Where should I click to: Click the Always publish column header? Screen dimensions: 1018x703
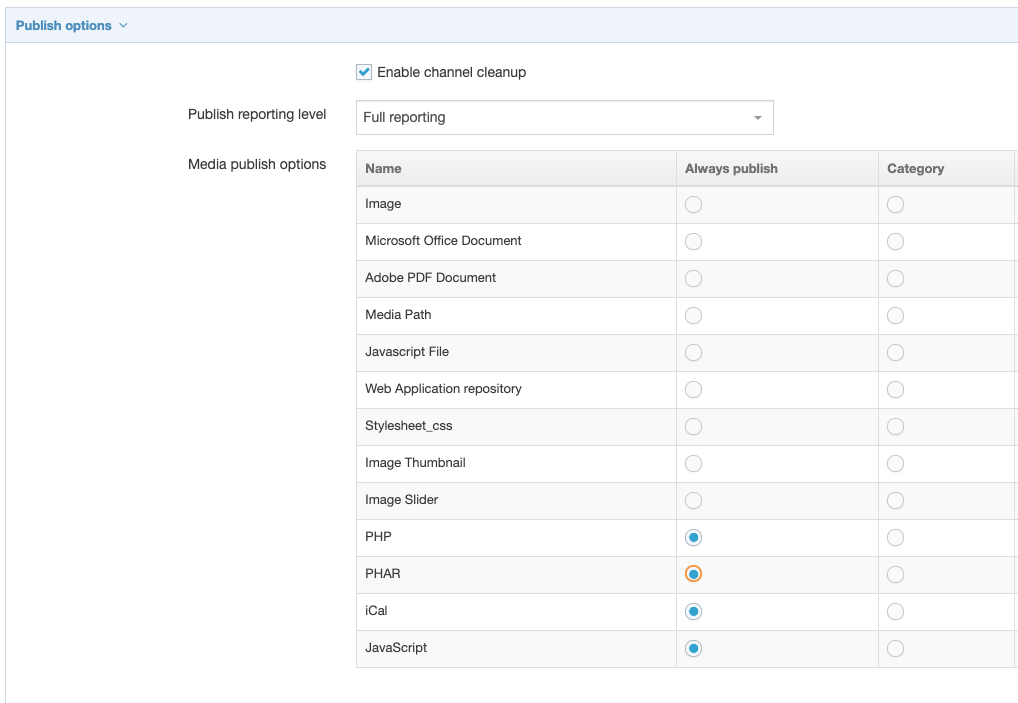tap(730, 168)
